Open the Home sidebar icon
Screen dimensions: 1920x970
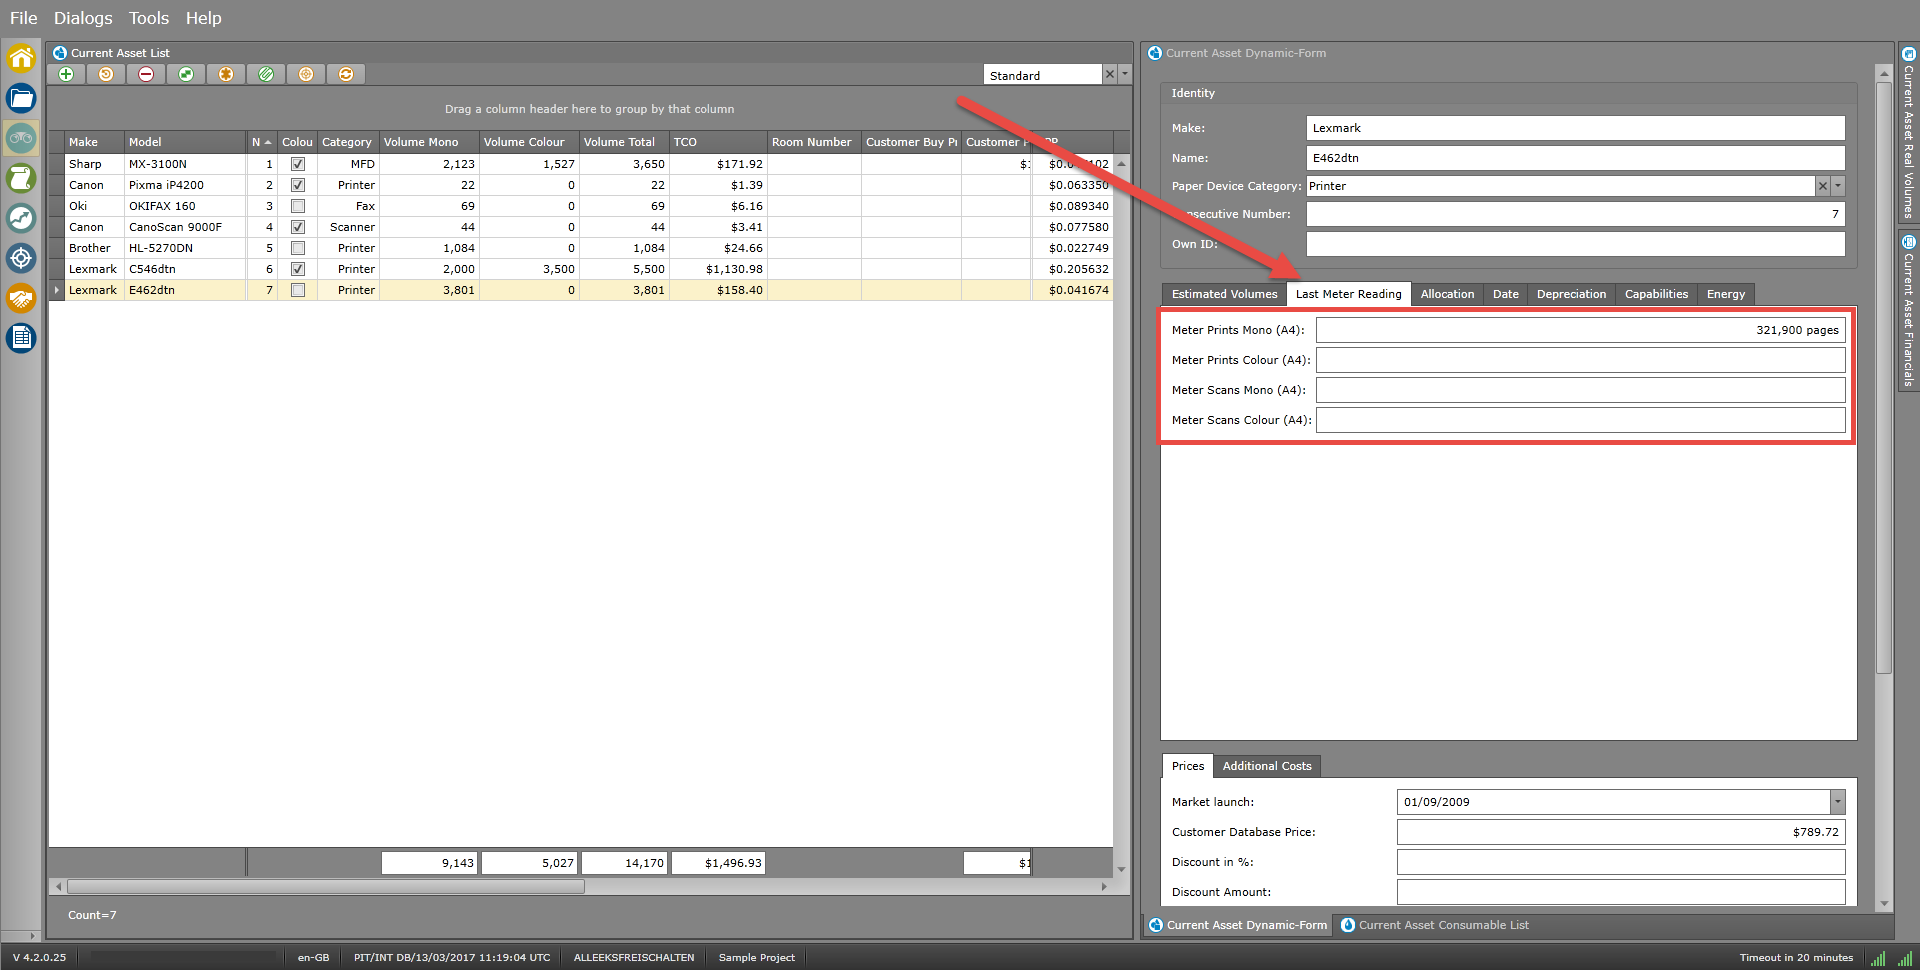pos(21,58)
